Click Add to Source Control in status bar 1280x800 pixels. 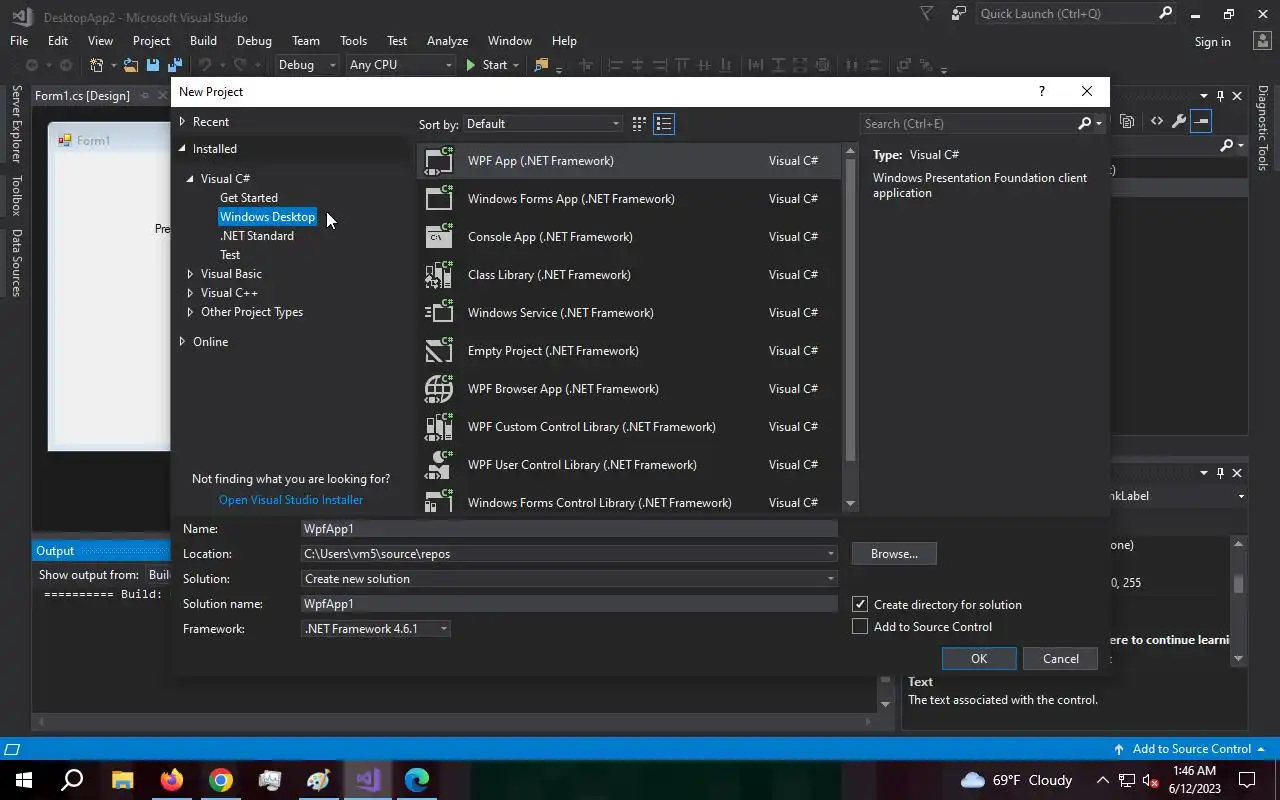click(1191, 748)
